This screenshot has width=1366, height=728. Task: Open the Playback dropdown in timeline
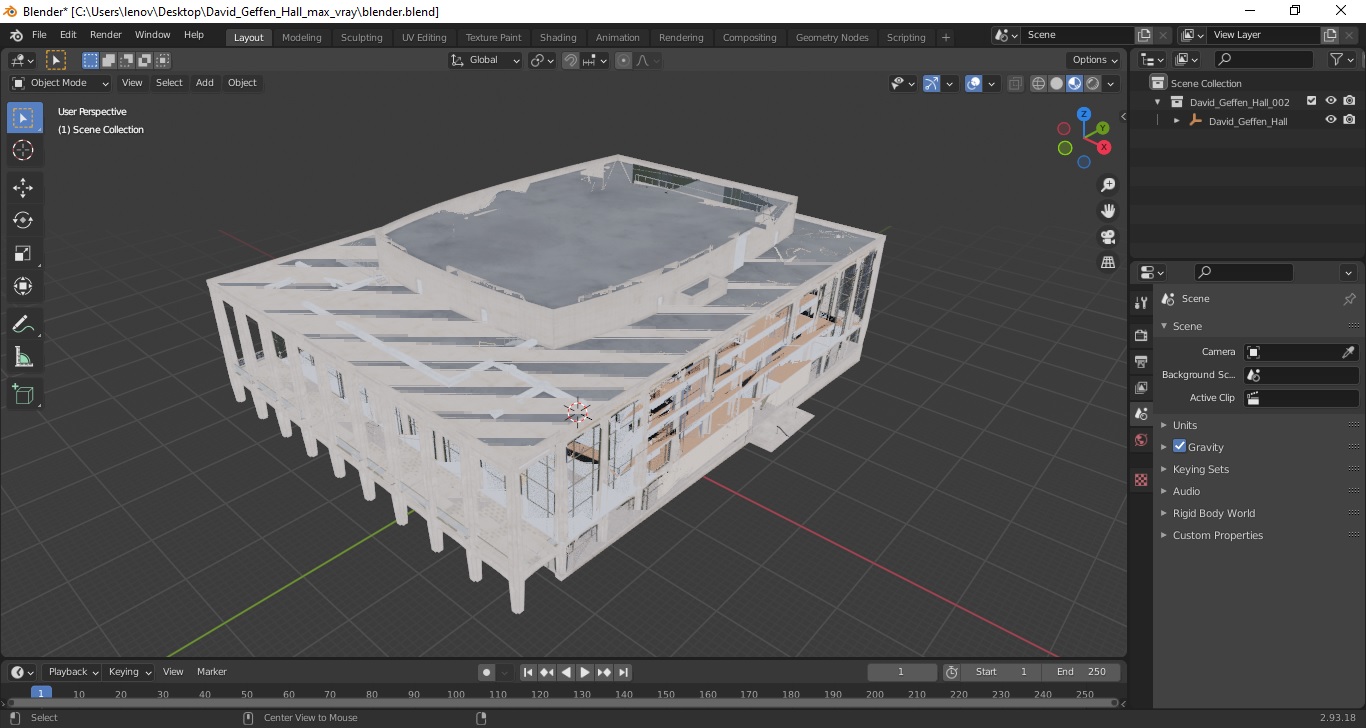point(73,672)
